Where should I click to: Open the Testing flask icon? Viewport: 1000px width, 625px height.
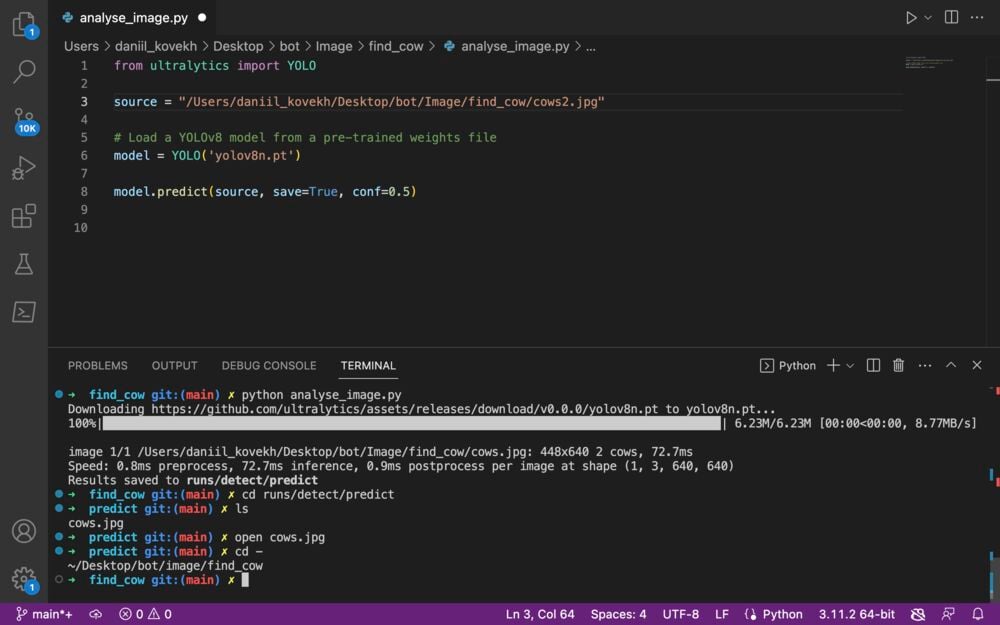(x=24, y=264)
